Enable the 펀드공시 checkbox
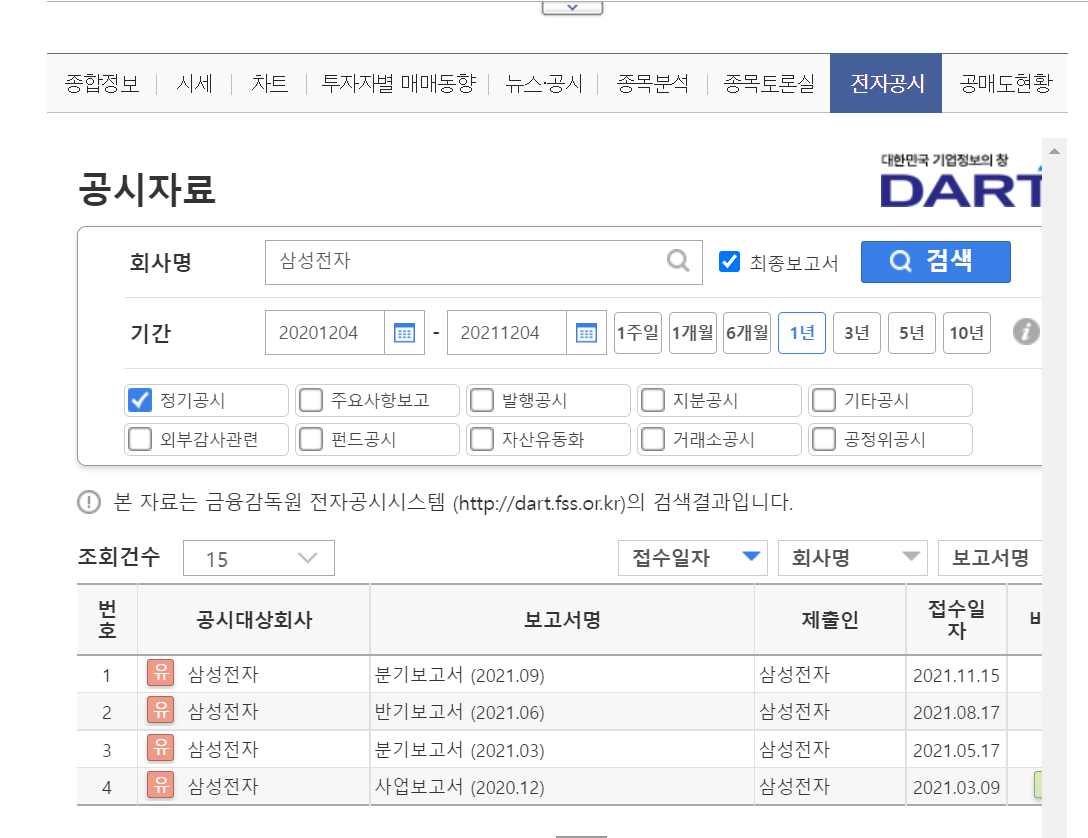This screenshot has width=1088, height=838. point(311,438)
